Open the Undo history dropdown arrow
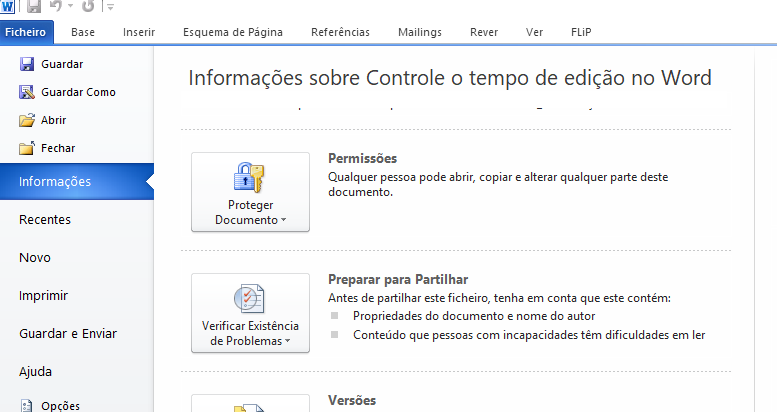777x412 pixels. click(x=70, y=6)
